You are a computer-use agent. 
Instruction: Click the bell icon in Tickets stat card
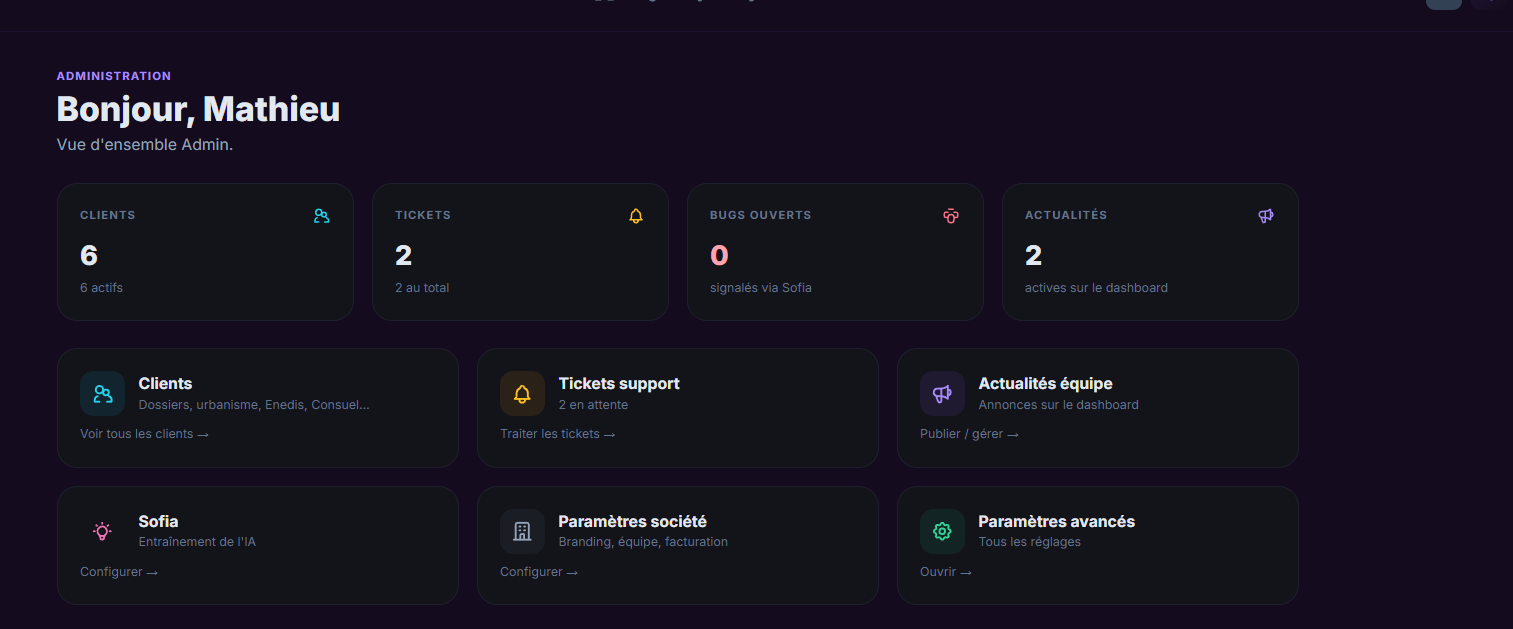pos(636,216)
